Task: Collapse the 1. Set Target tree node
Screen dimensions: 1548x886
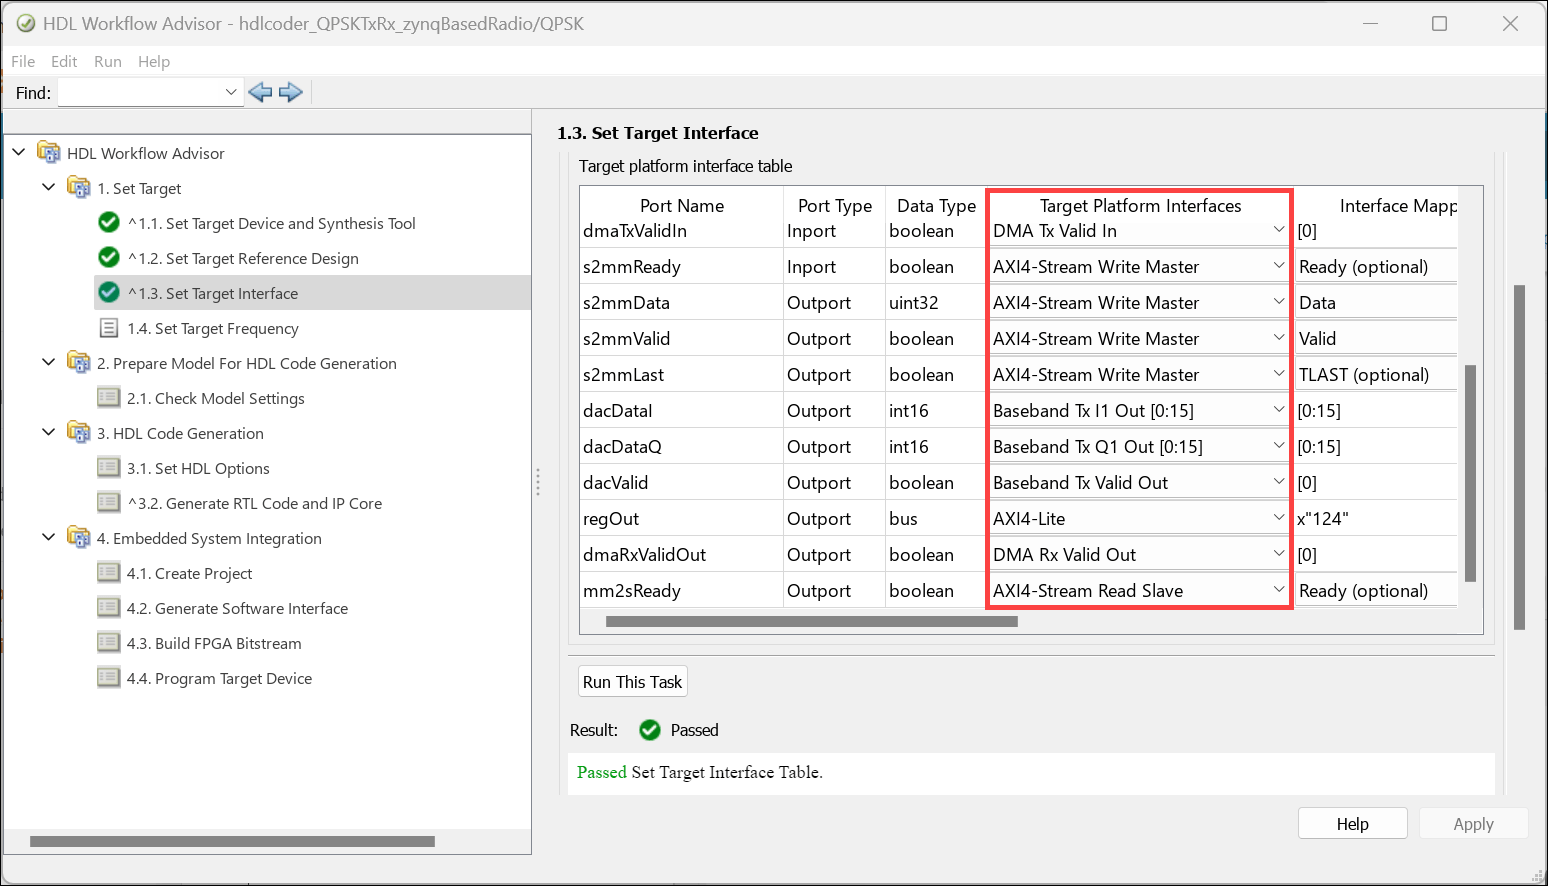Action: pos(48,187)
